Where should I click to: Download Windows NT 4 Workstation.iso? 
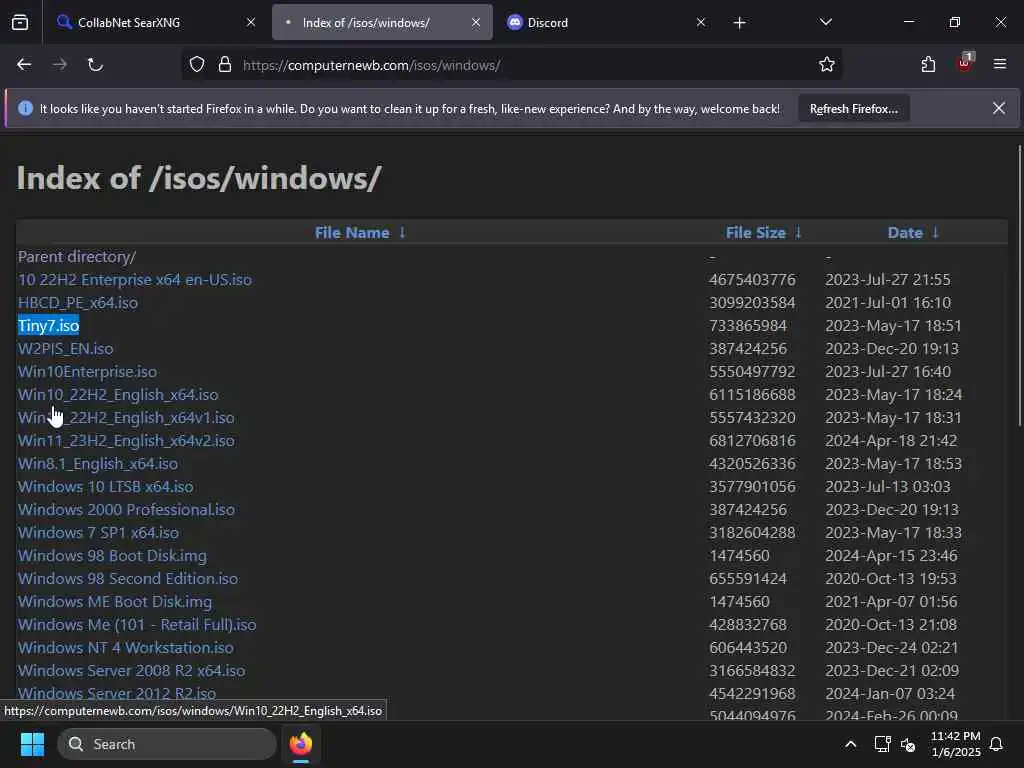(x=125, y=647)
